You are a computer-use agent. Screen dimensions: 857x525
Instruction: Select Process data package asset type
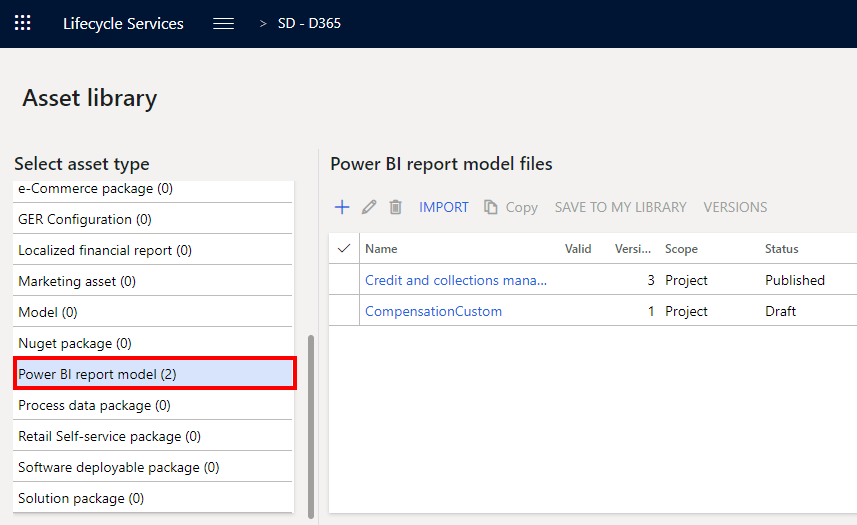point(153,405)
